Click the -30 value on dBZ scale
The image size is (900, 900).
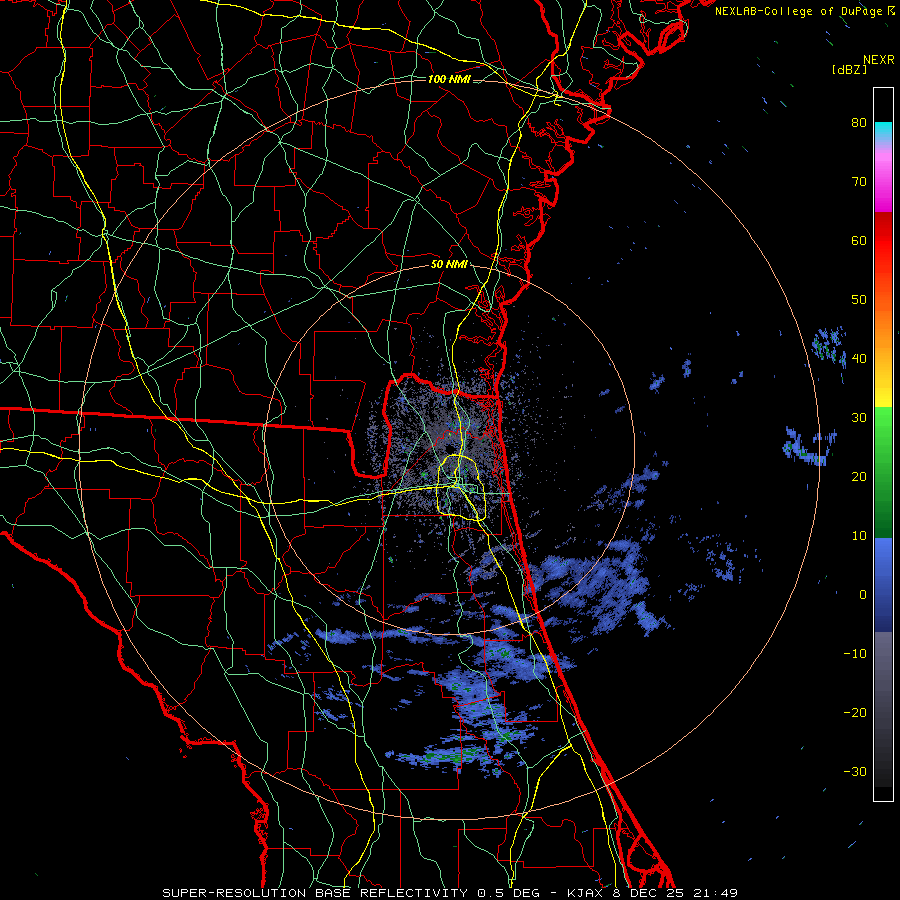coord(855,771)
